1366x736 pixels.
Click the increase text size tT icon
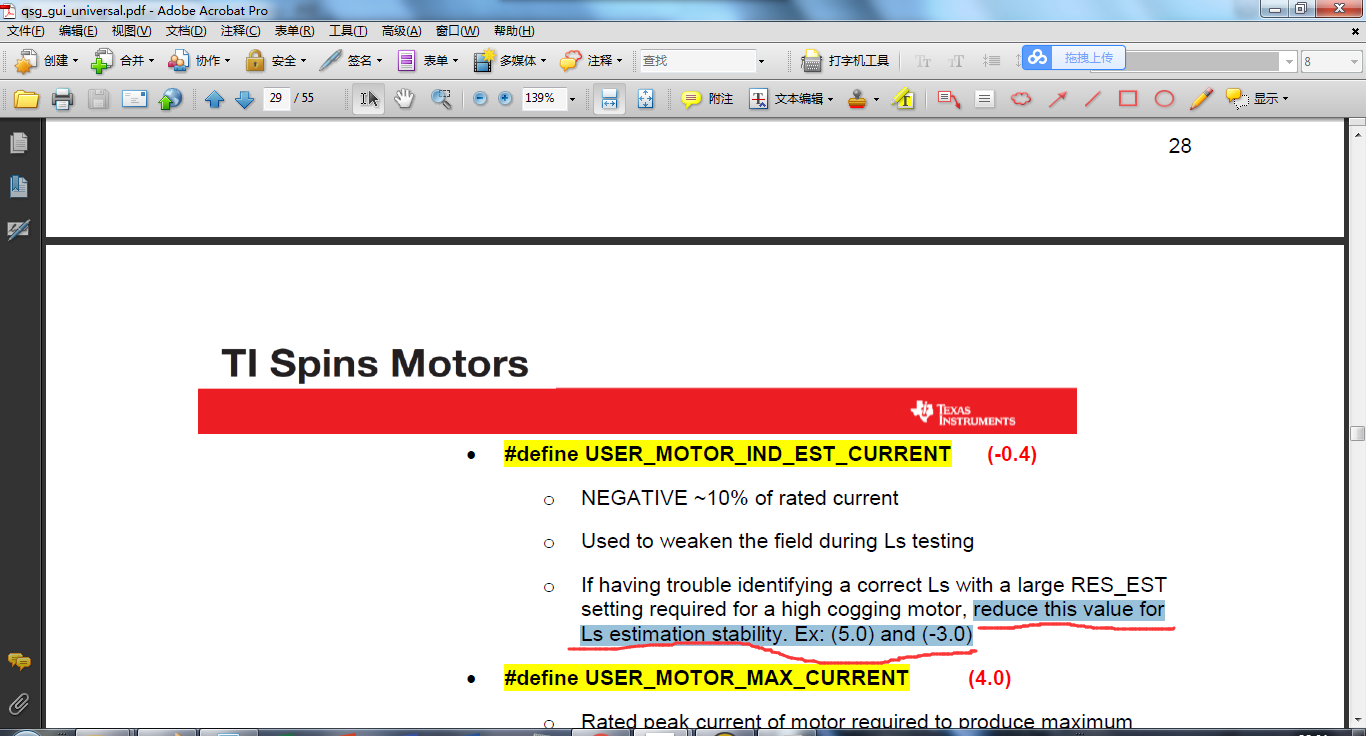[x=957, y=61]
